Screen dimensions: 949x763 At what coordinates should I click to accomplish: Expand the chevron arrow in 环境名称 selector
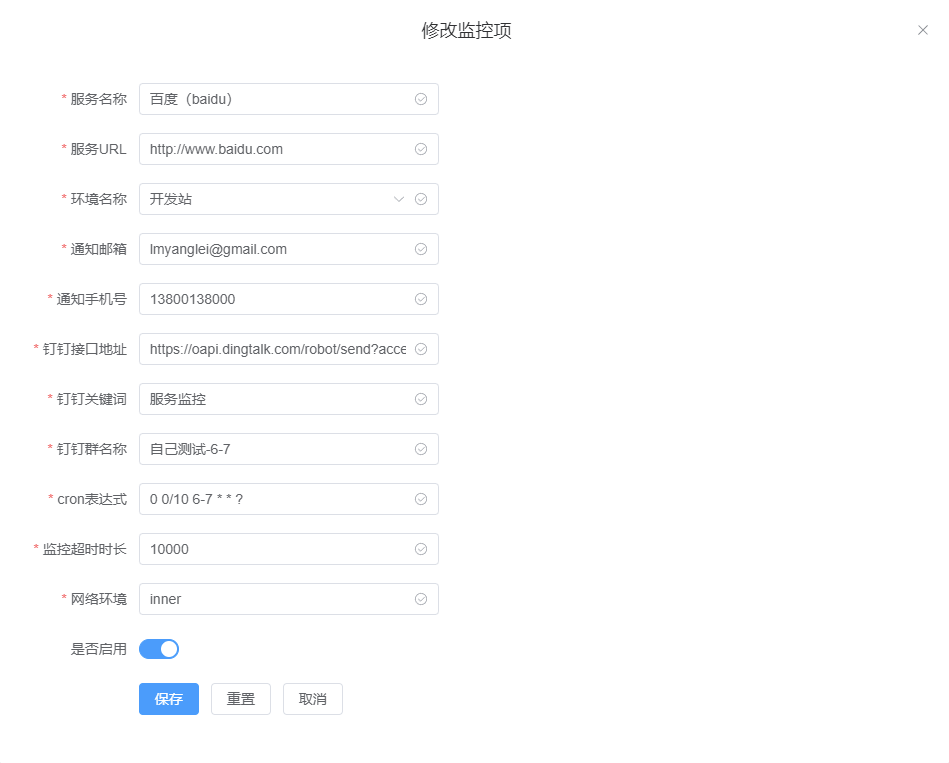coord(399,199)
